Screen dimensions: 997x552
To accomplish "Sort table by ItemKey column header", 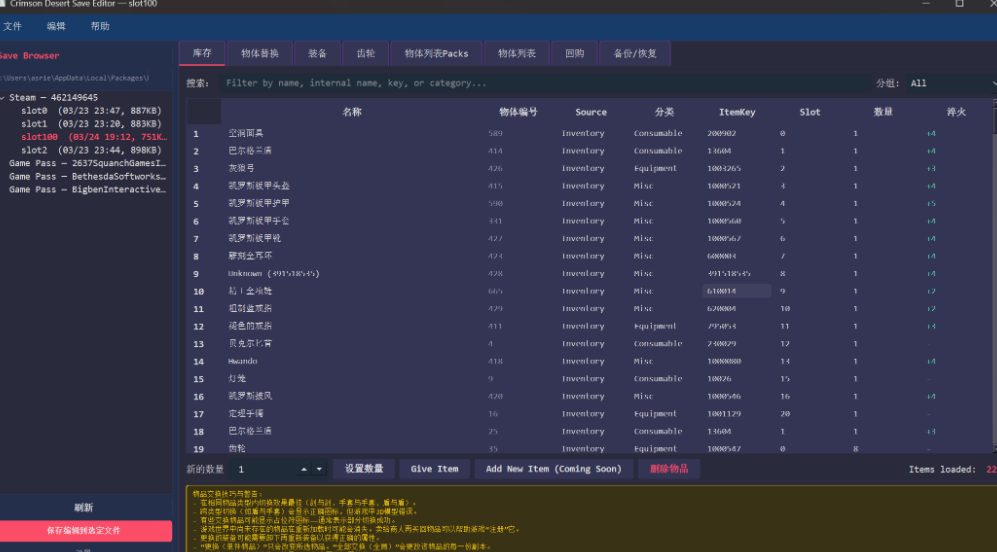I will [737, 112].
